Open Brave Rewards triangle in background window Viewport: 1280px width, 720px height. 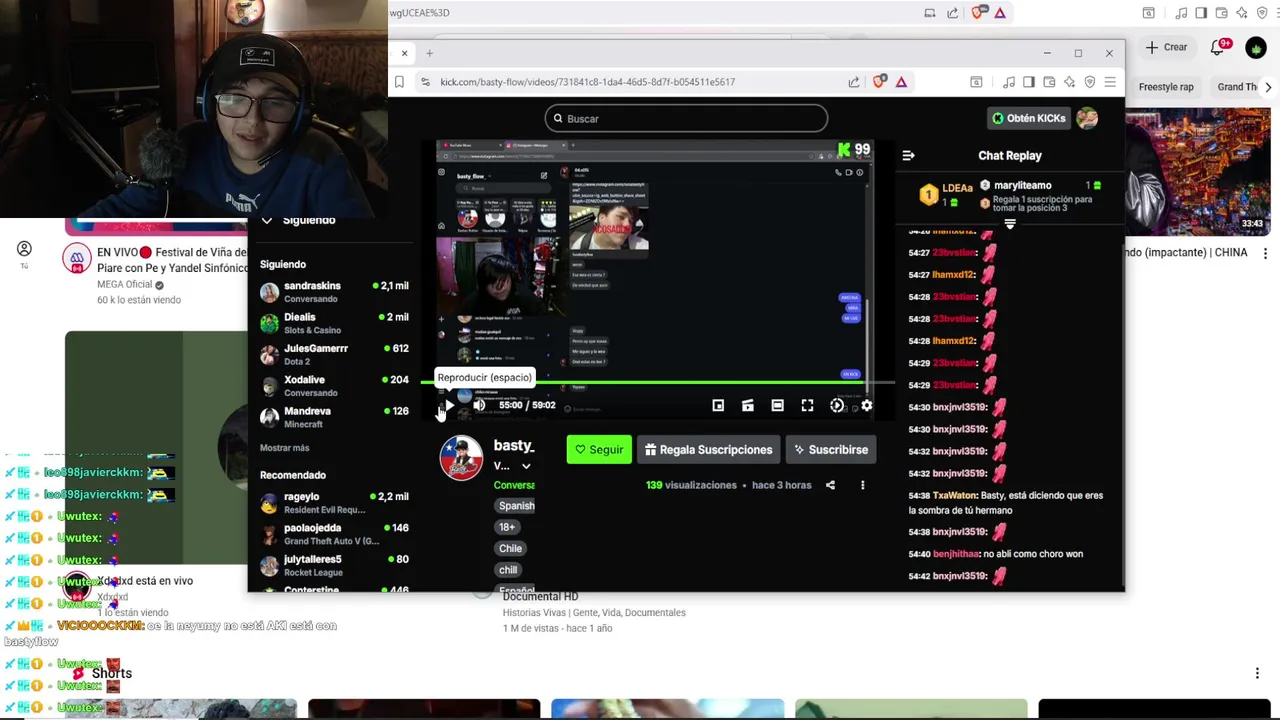(x=1000, y=13)
